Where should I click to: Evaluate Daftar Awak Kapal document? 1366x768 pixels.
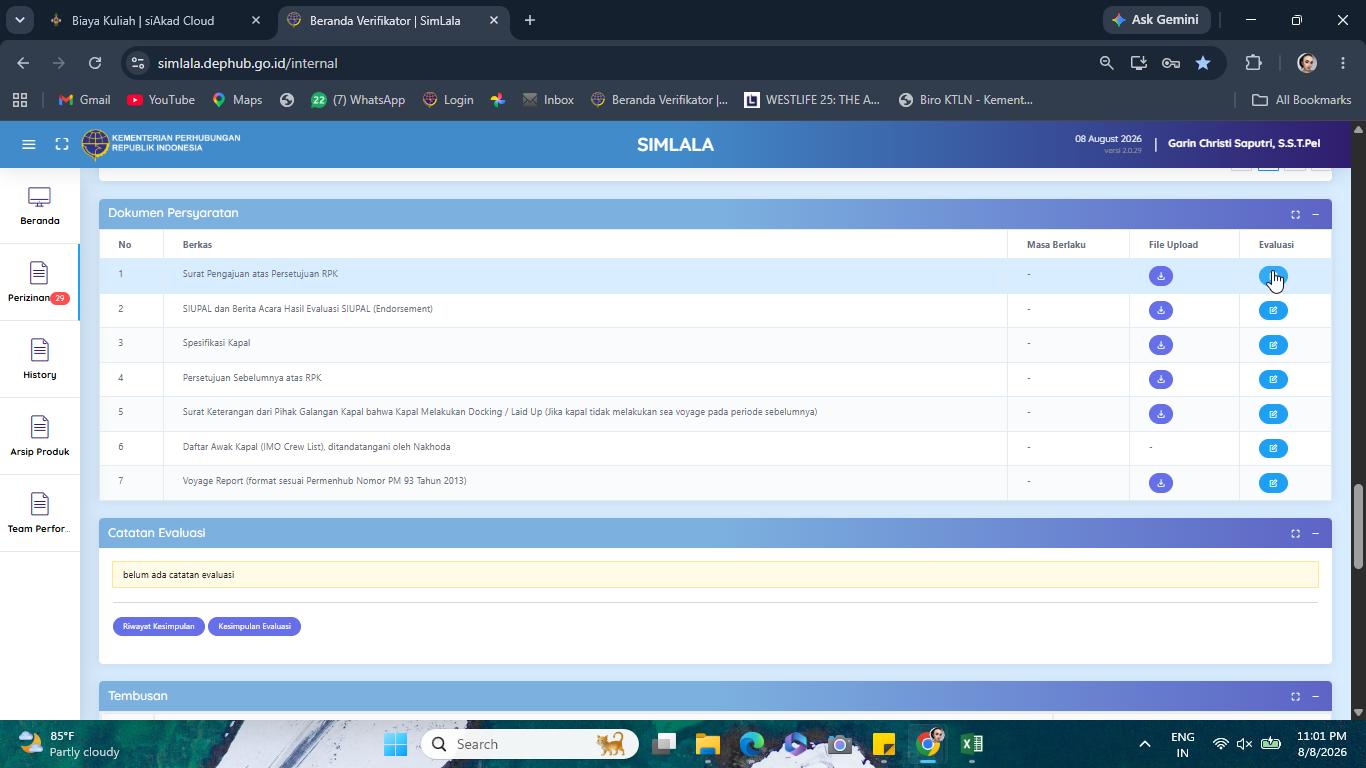click(x=1273, y=448)
